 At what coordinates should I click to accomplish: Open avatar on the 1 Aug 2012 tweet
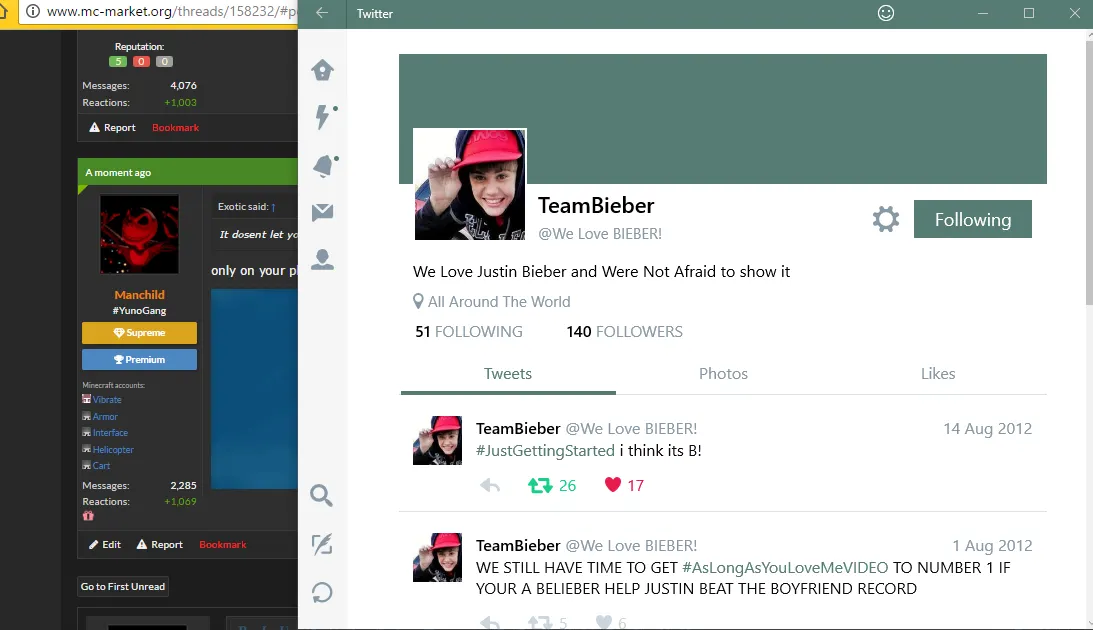[x=437, y=558]
